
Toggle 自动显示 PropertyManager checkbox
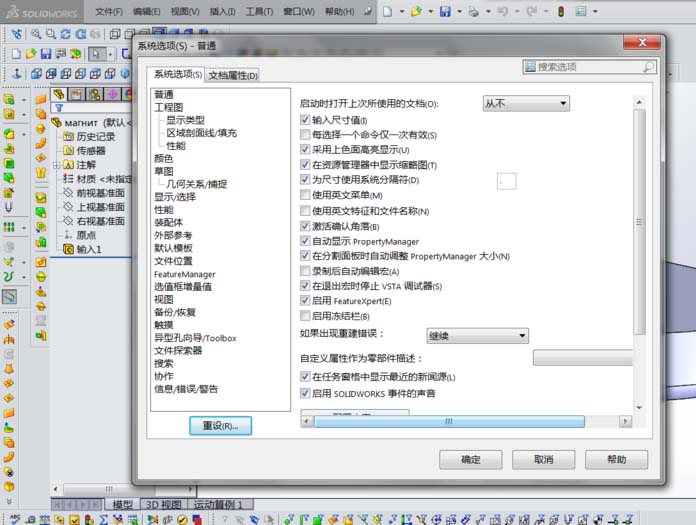305,241
